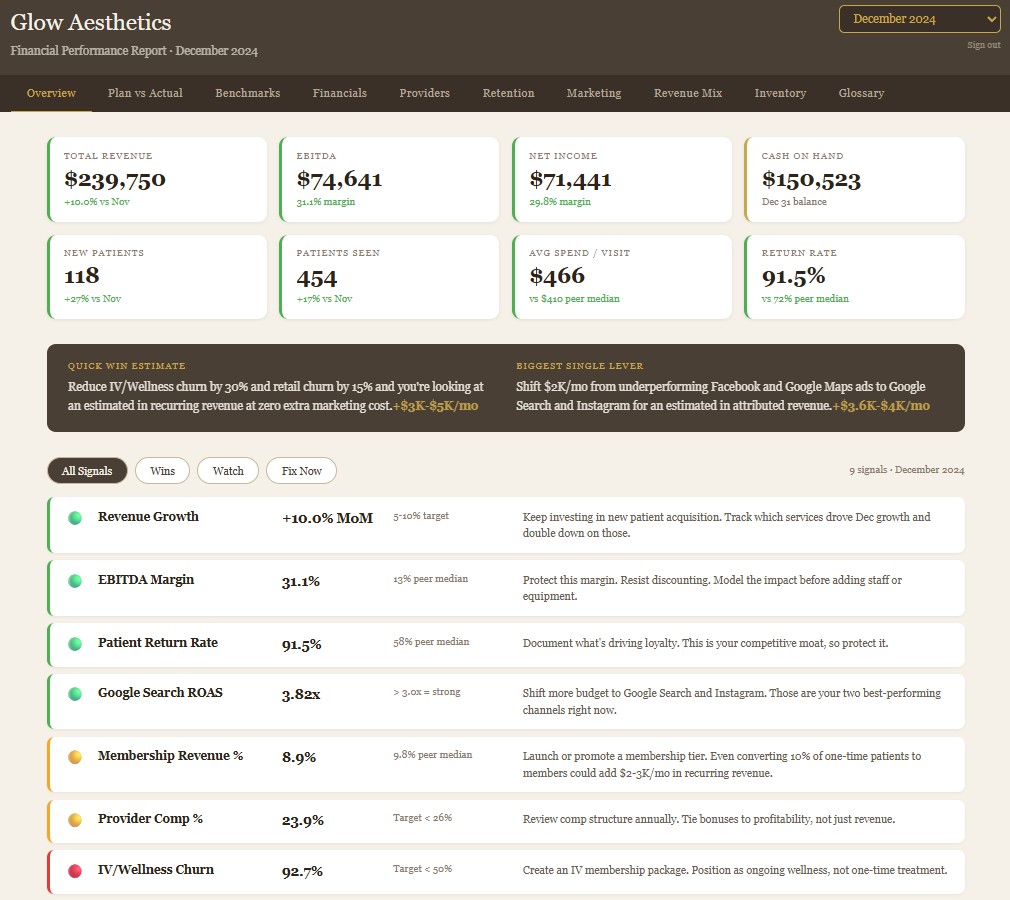
Task: Open the Glossary tab
Action: (861, 93)
